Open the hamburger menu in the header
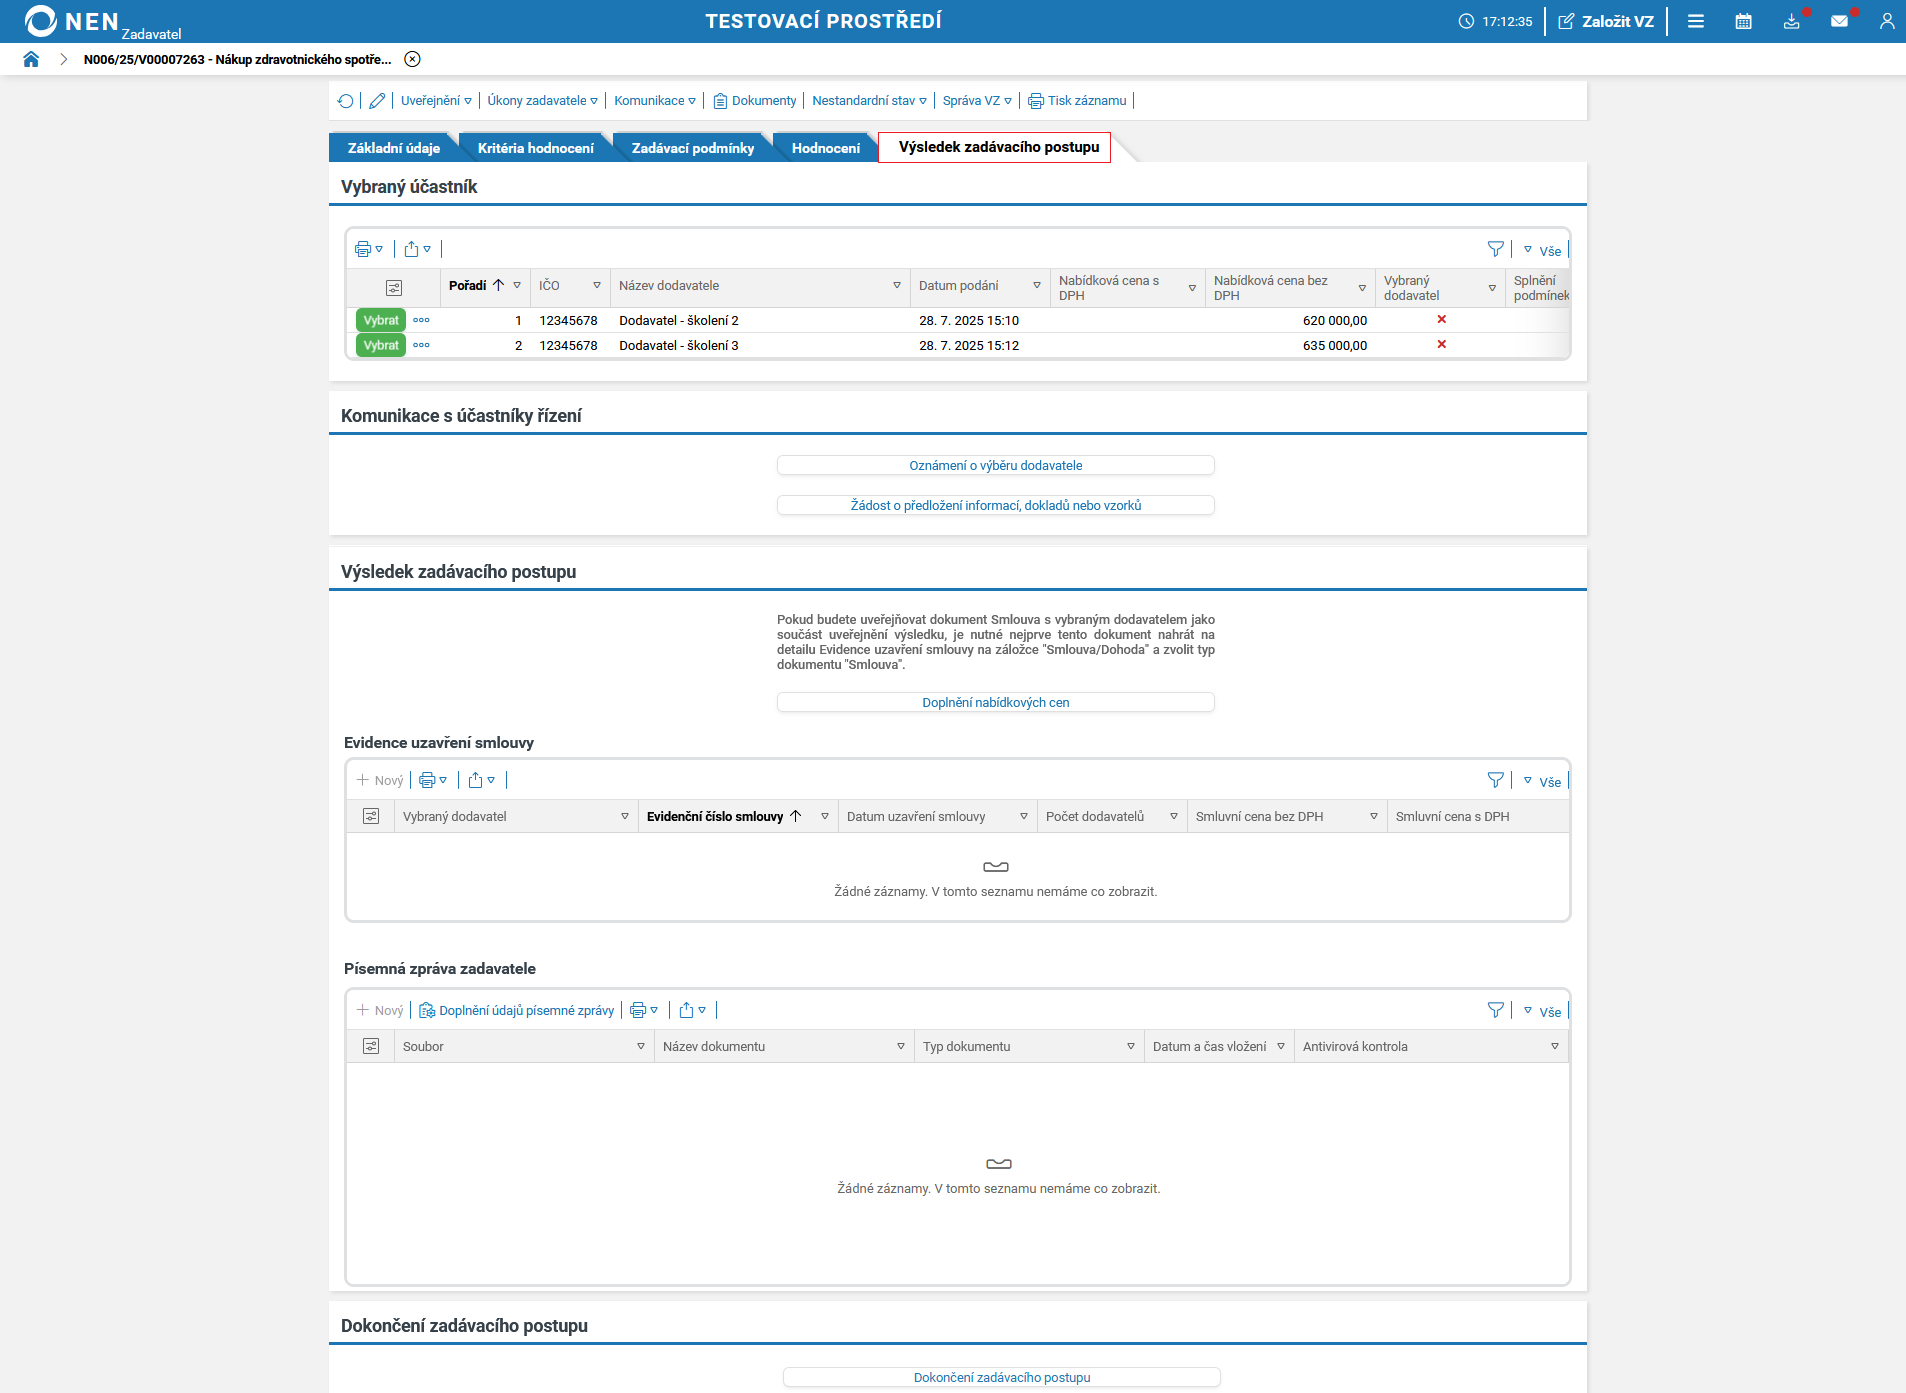Screen dimensions: 1906x1393 1696,21
